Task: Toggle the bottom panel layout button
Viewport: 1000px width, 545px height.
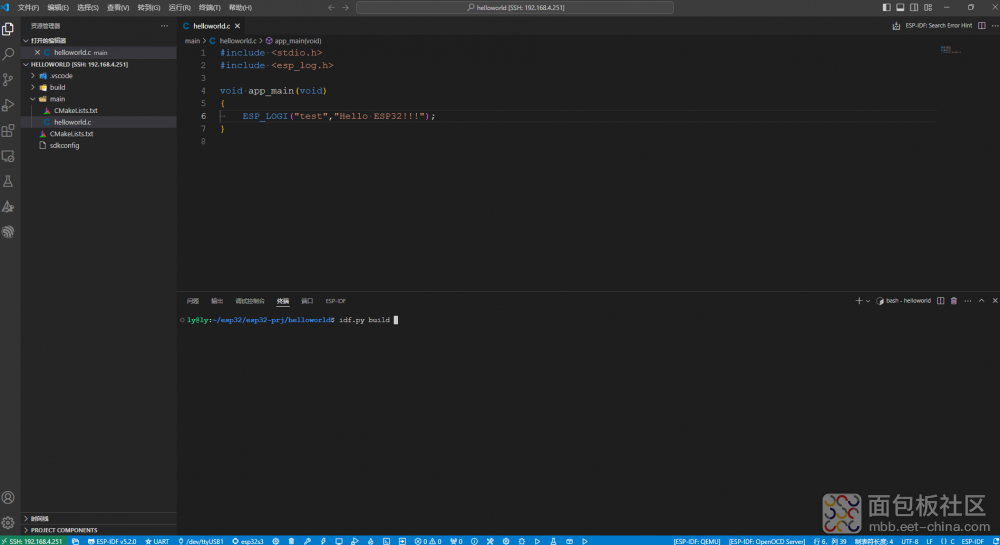Action: click(x=900, y=7)
